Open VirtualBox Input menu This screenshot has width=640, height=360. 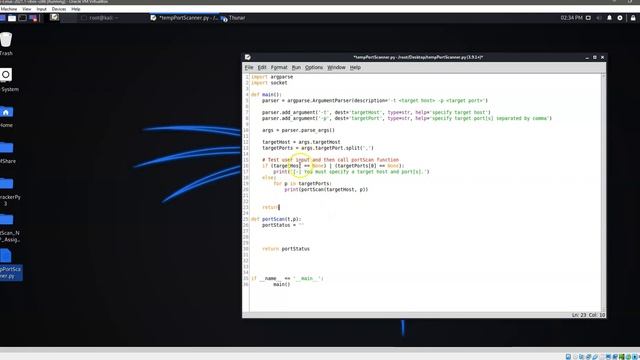tap(42, 9)
